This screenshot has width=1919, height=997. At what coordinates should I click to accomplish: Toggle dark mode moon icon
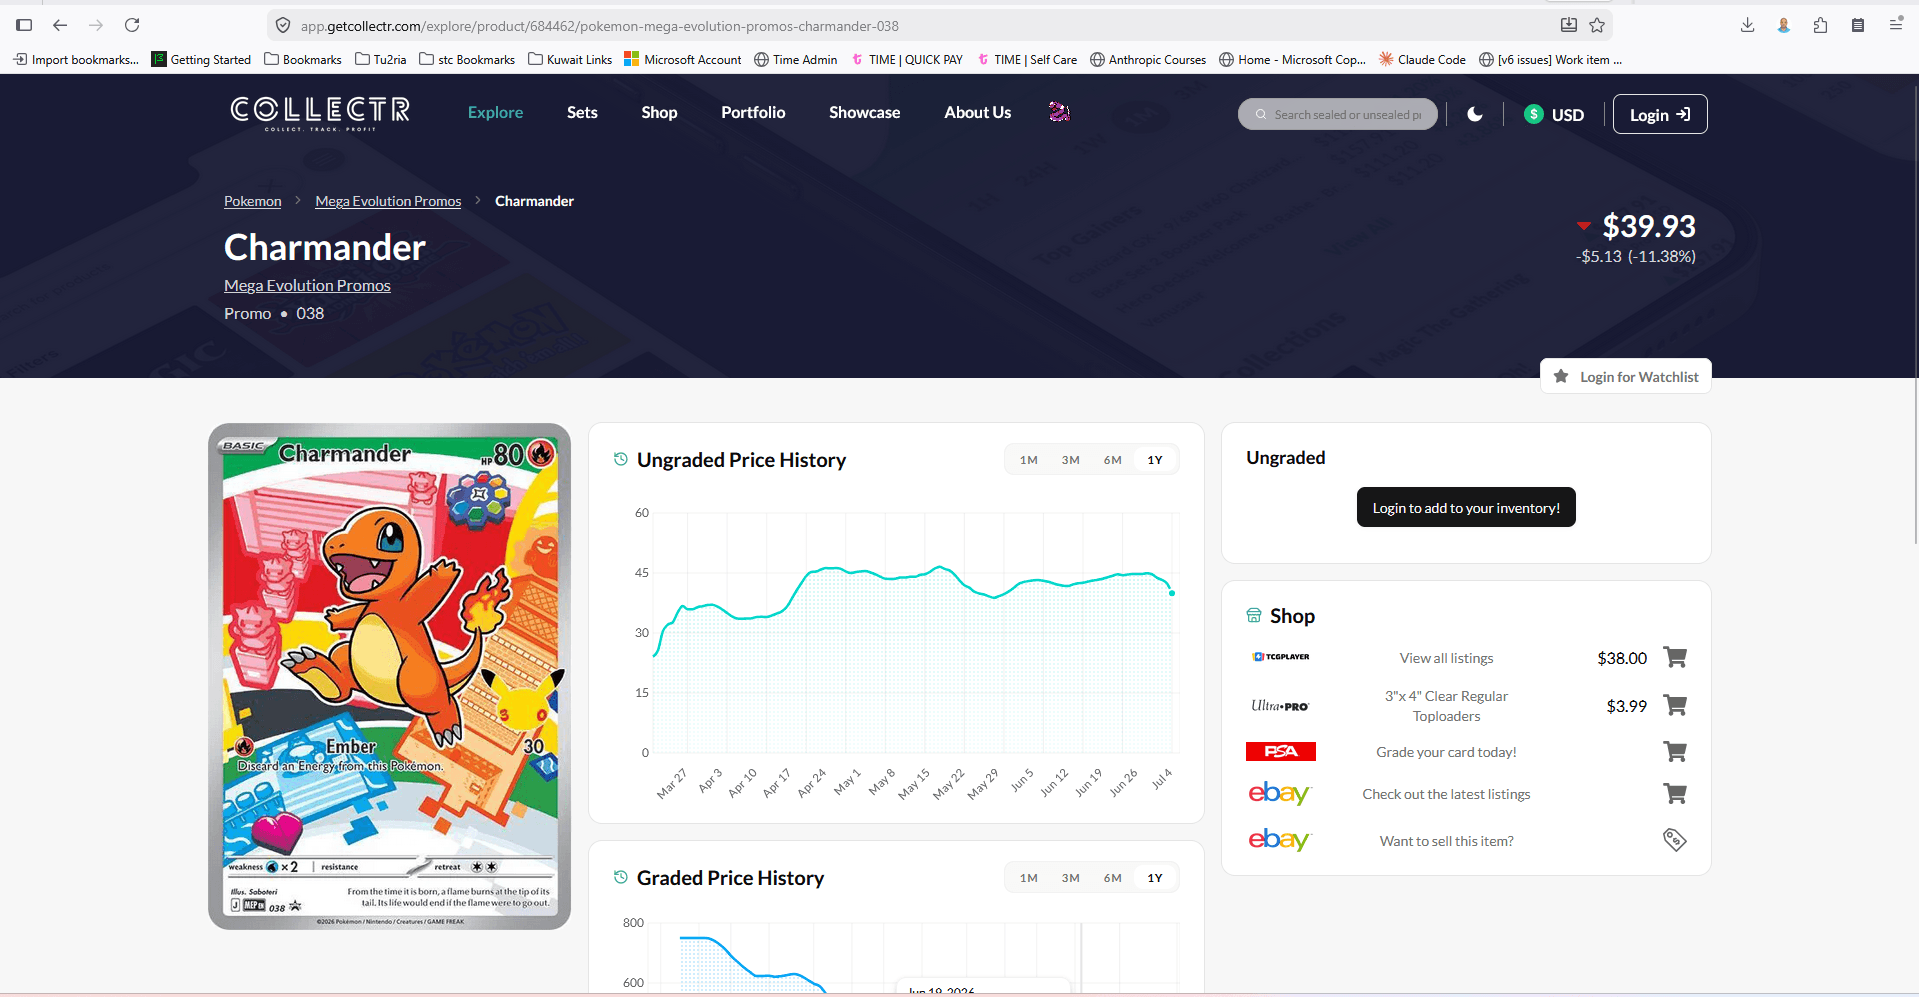point(1475,114)
